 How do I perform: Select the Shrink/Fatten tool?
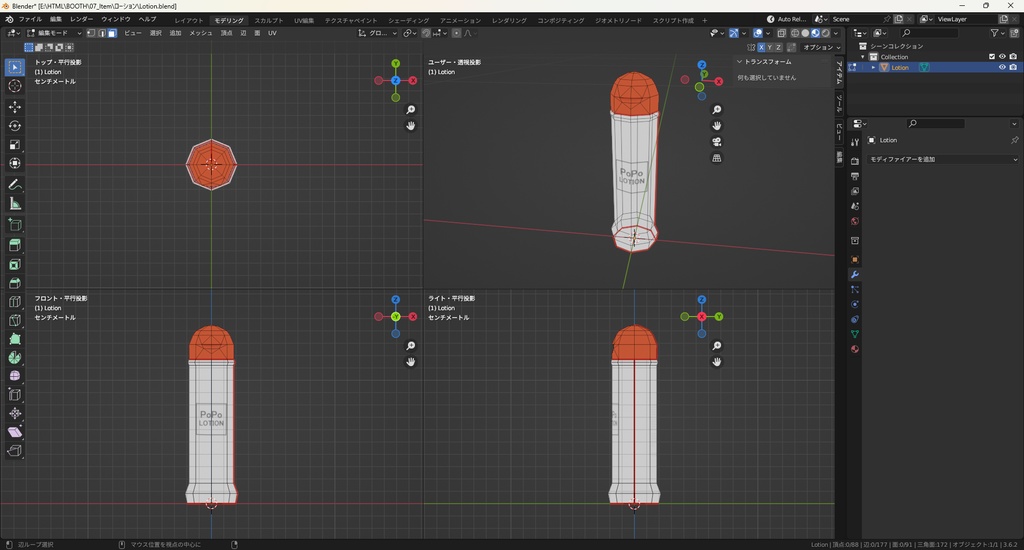[x=15, y=413]
